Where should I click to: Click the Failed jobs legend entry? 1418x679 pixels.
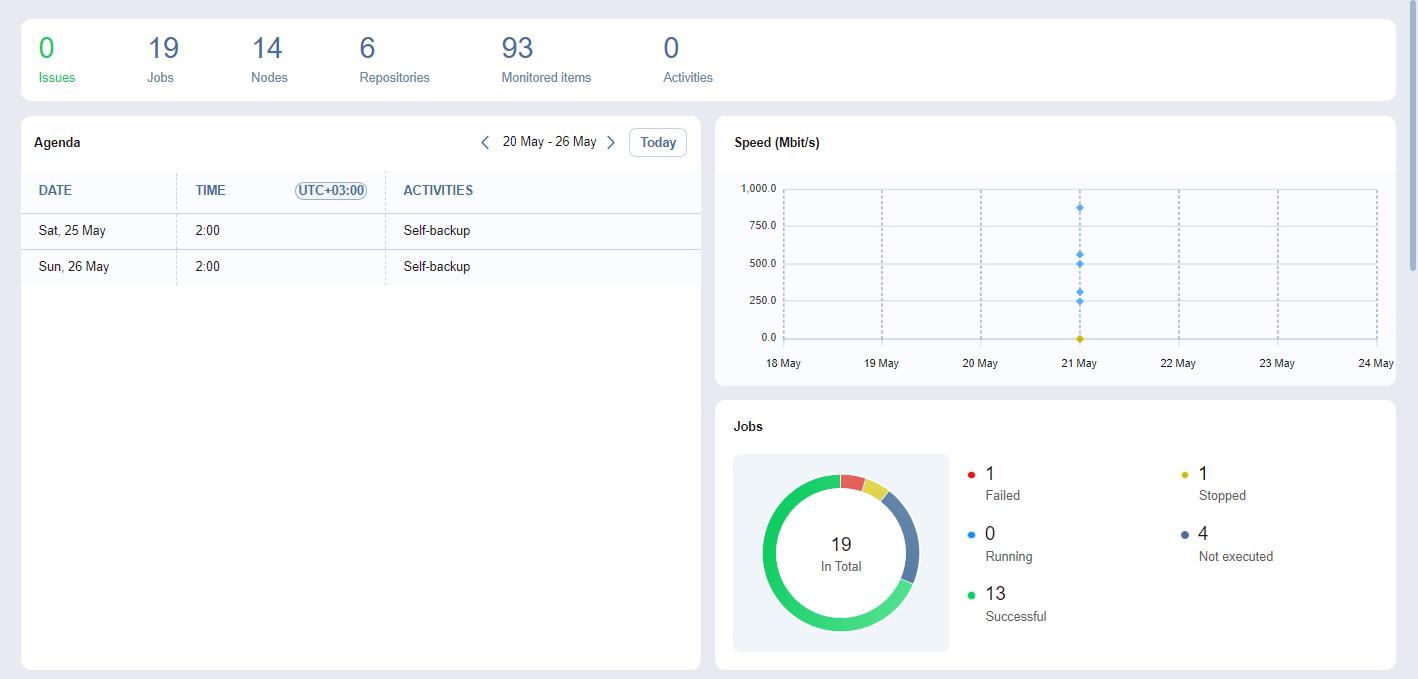click(x=1002, y=484)
